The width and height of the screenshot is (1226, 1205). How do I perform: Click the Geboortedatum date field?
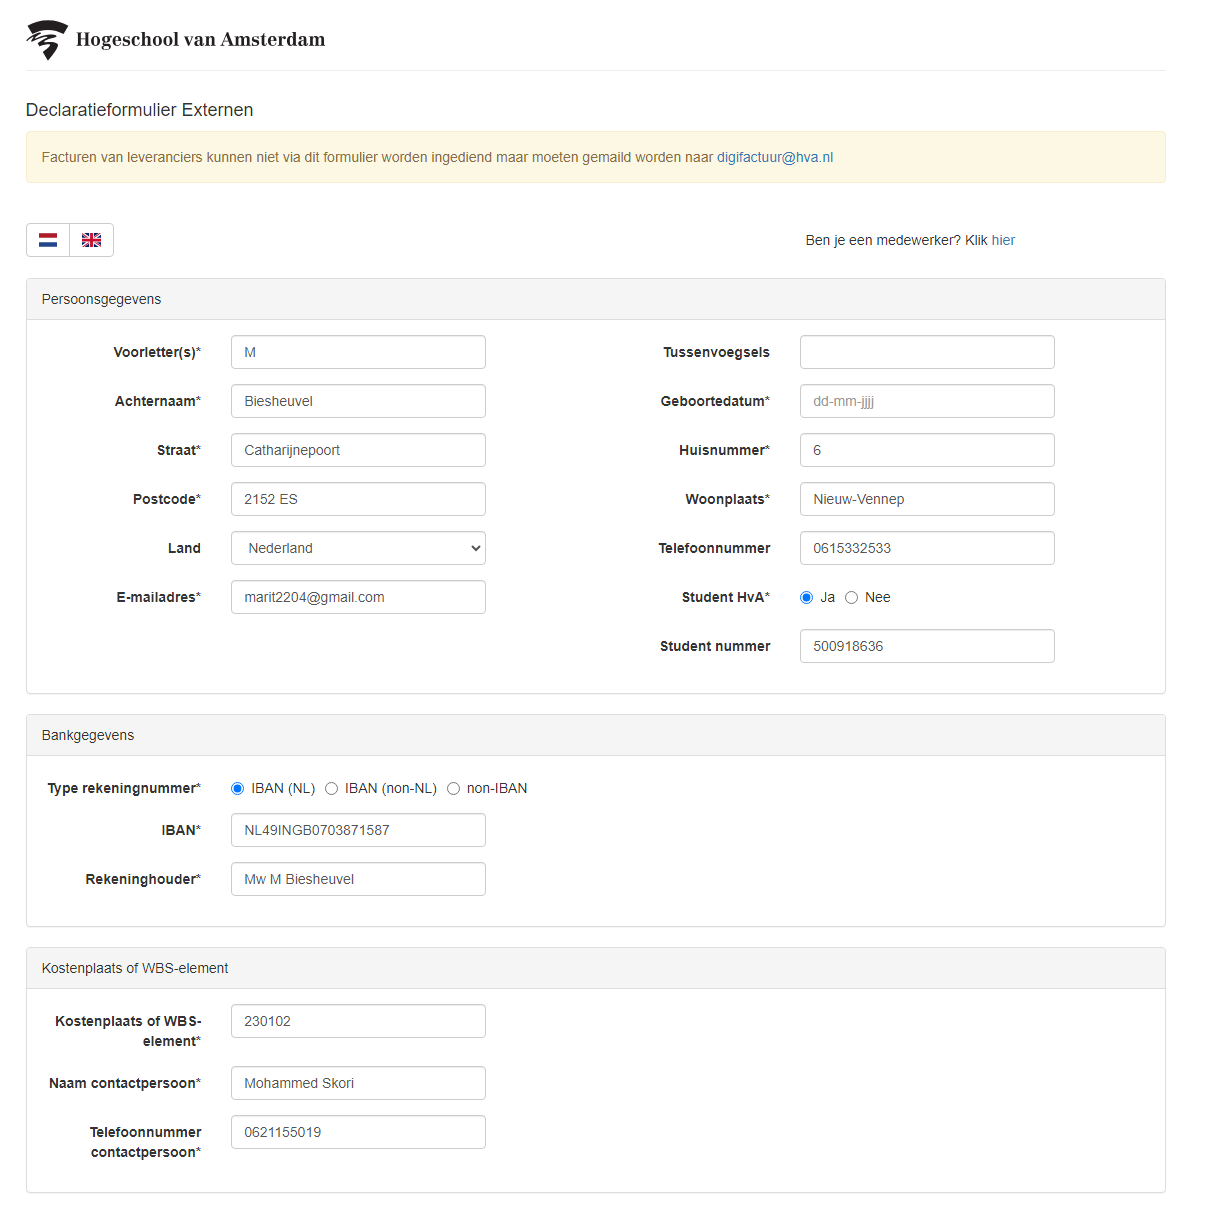point(927,401)
